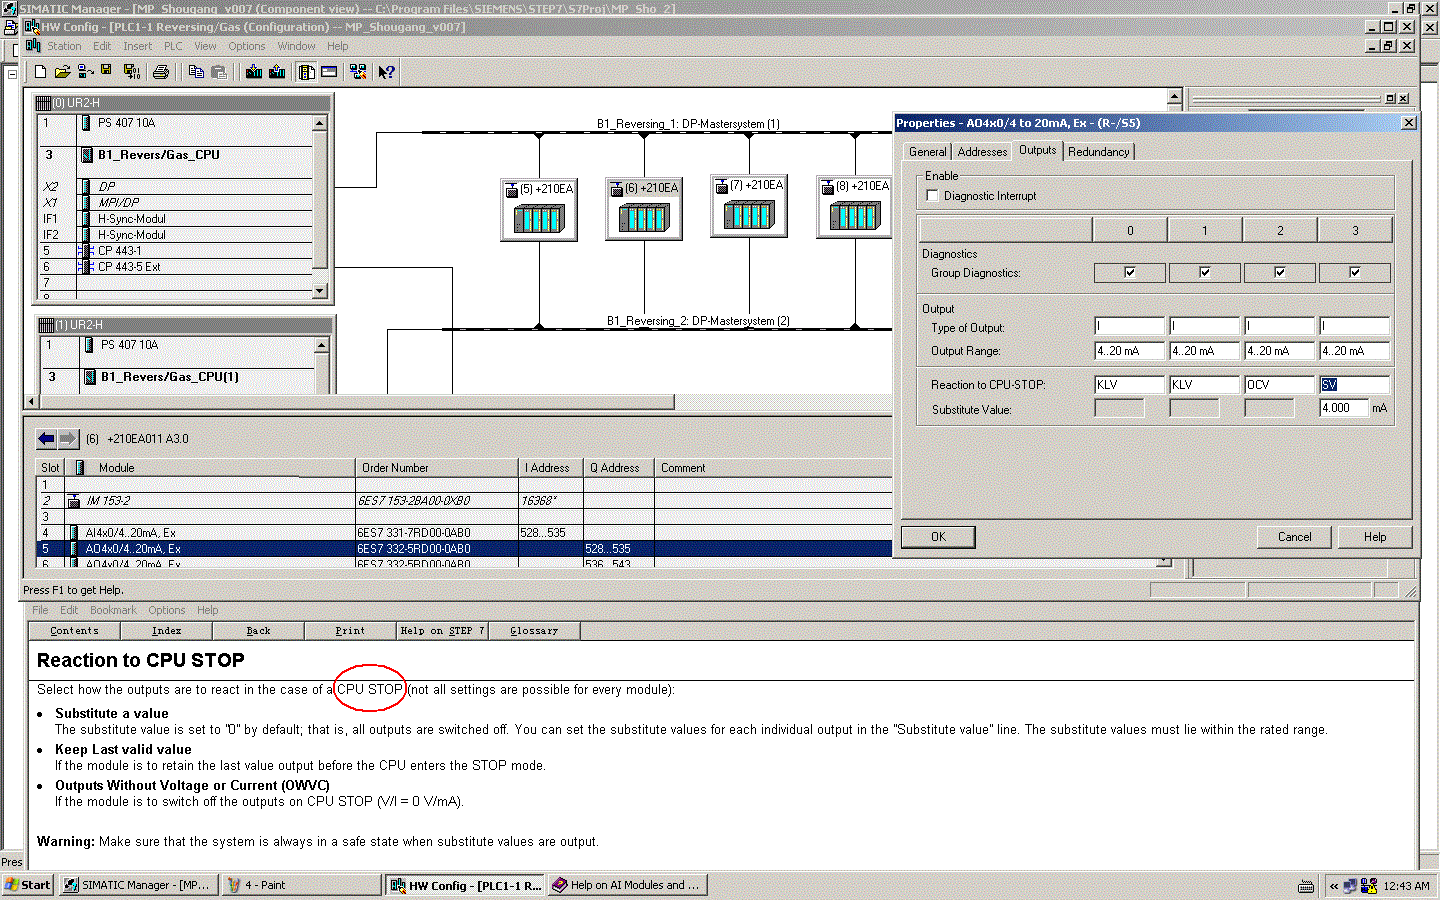The height and width of the screenshot is (900, 1440).
Task: Select the (8) +210EA DP slave icon
Action: 854,207
